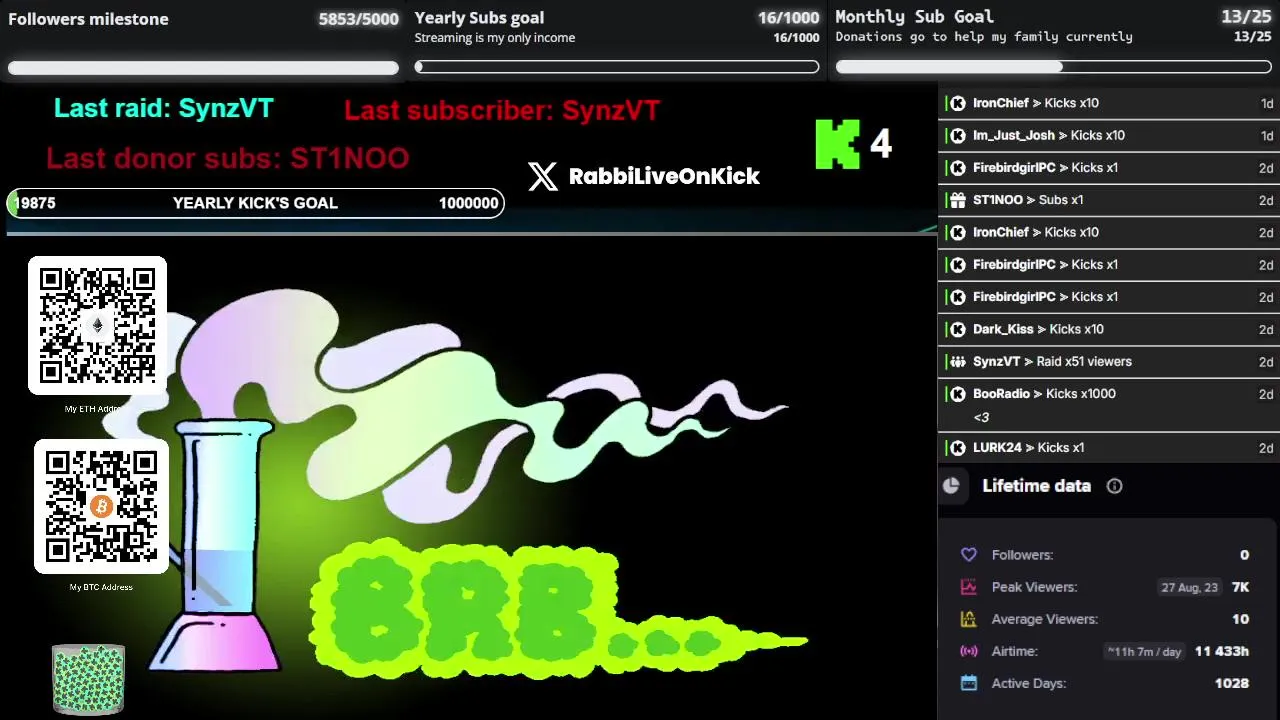Click the large green Kick logo
Screen dimensions: 1280x720
[x=838, y=144]
